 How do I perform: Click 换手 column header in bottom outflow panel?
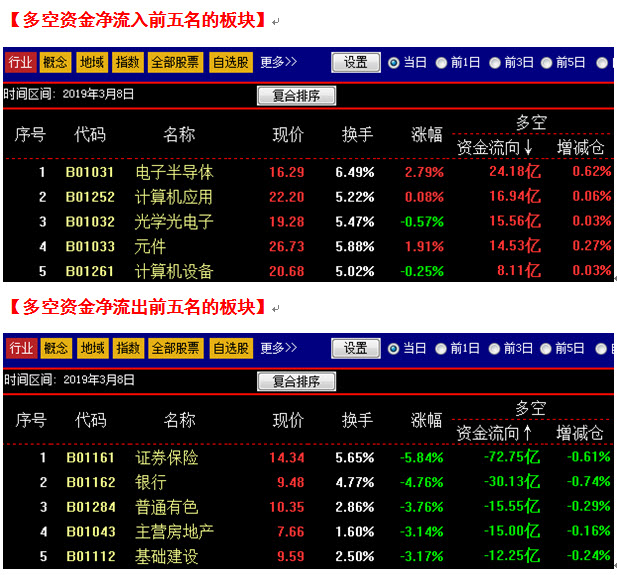tap(357, 421)
